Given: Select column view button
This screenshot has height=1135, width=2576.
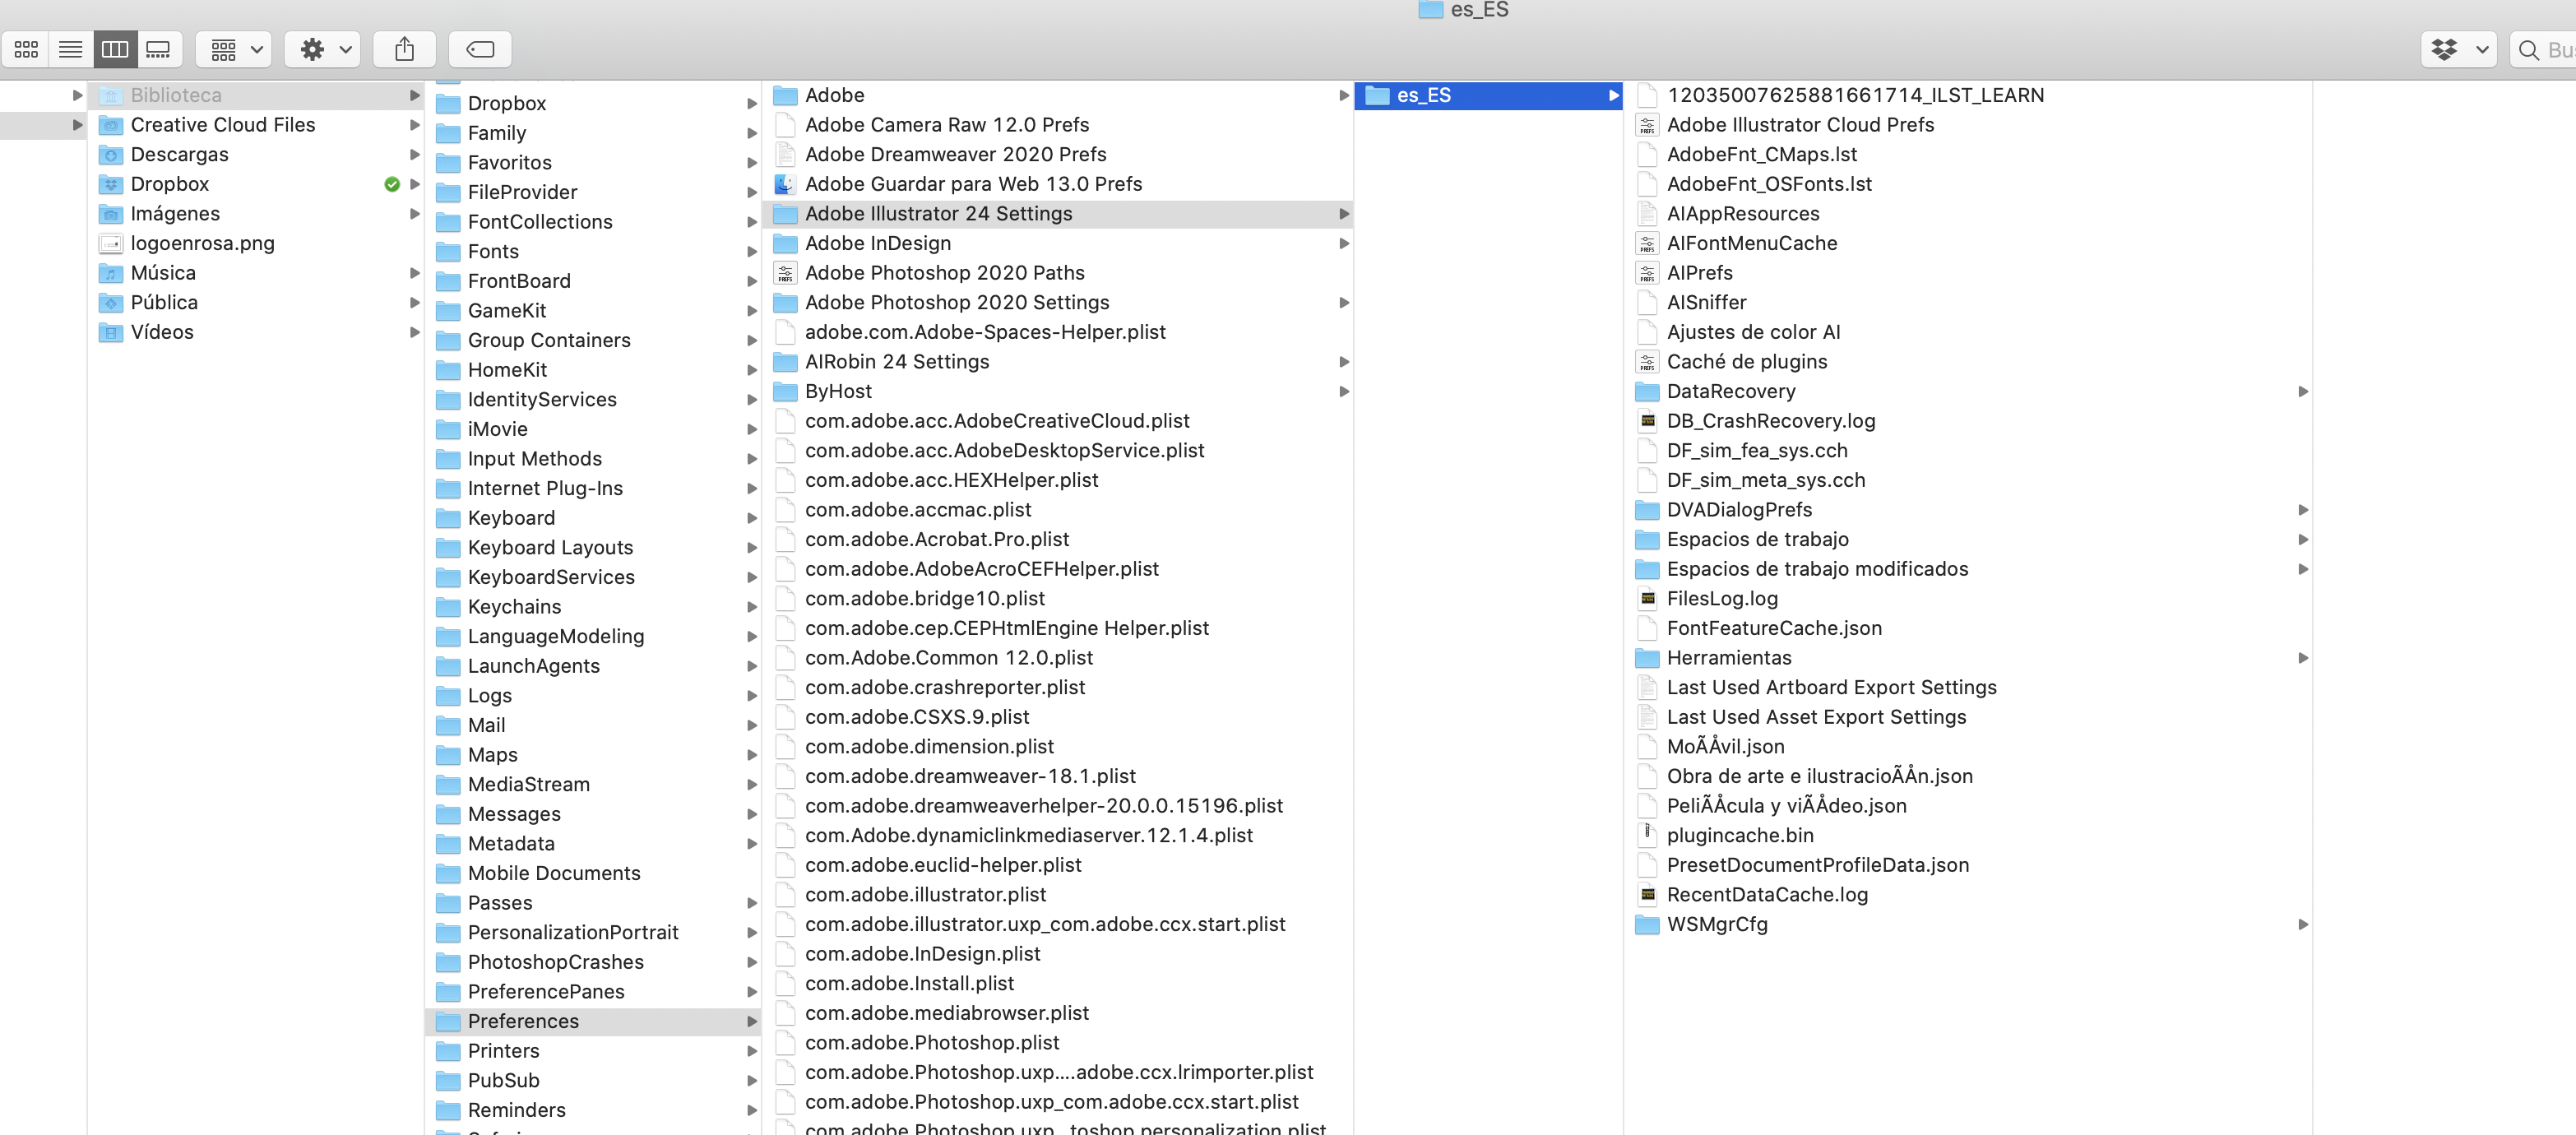Looking at the screenshot, I should (x=115, y=49).
